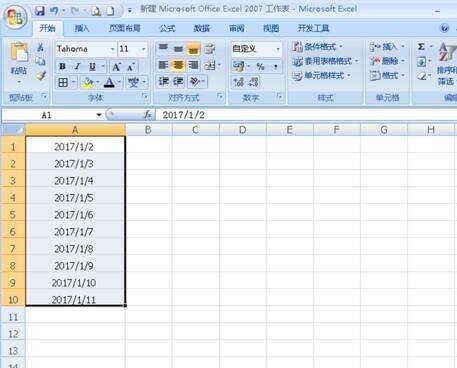Align text to middle of cell
The width and height of the screenshot is (457, 368).
click(178, 49)
